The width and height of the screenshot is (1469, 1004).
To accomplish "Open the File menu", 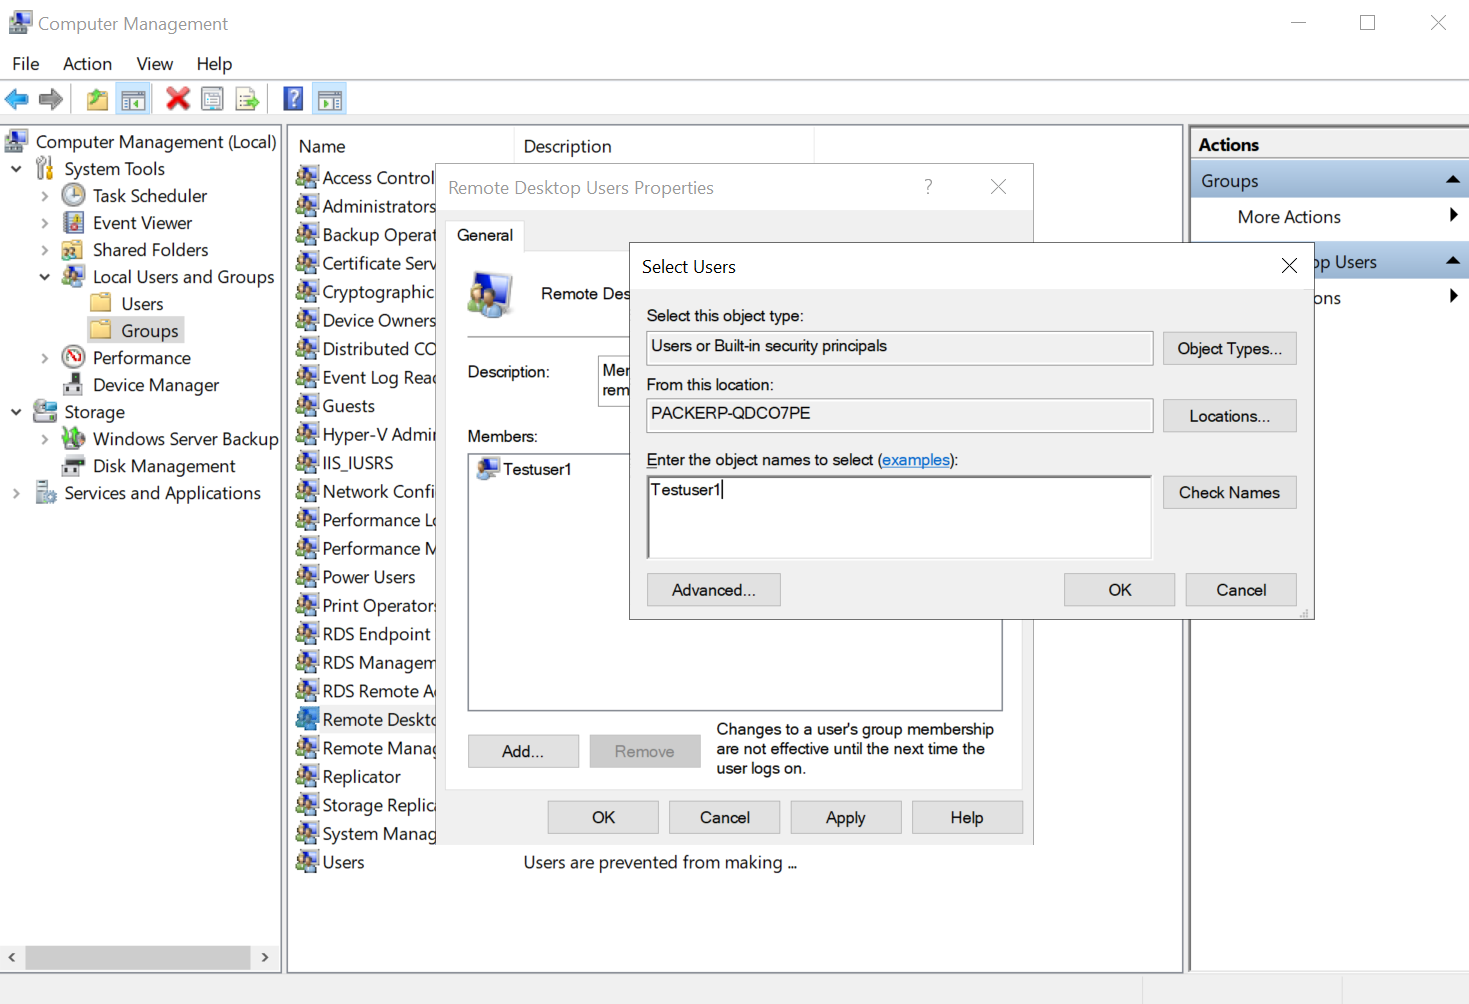I will pyautogui.click(x=26, y=64).
